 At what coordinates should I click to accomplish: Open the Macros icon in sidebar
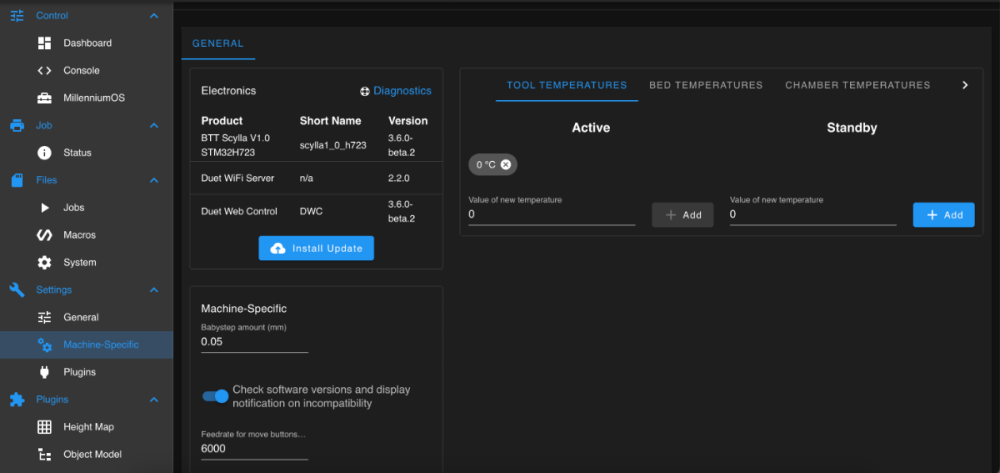pos(44,235)
